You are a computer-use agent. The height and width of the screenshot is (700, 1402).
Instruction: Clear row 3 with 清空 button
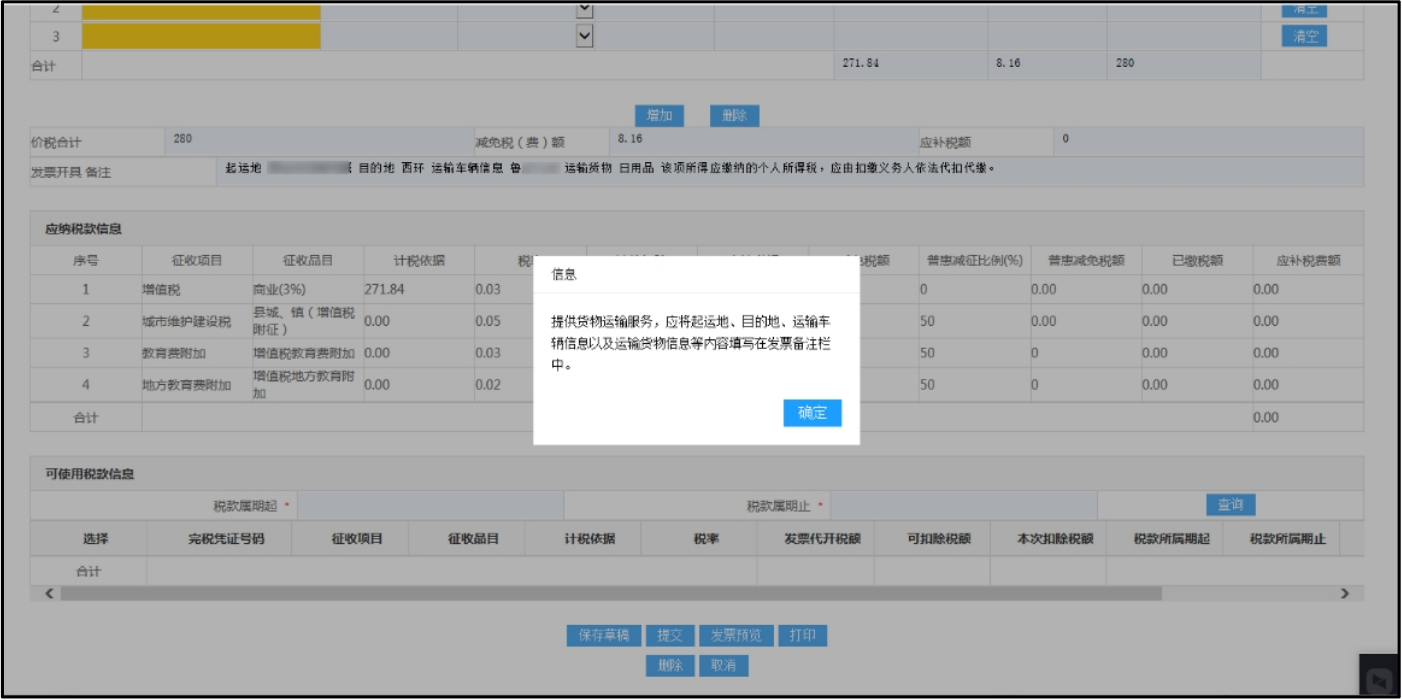pyautogui.click(x=1304, y=36)
